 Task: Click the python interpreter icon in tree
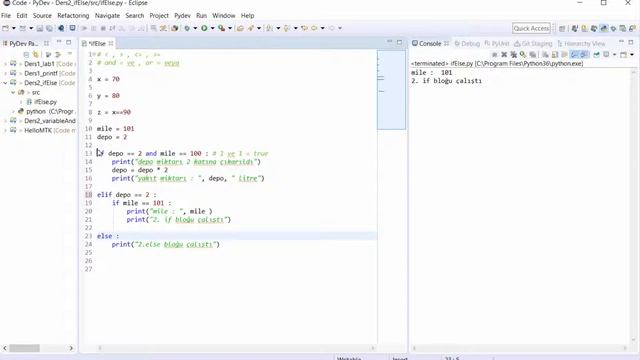[21, 111]
